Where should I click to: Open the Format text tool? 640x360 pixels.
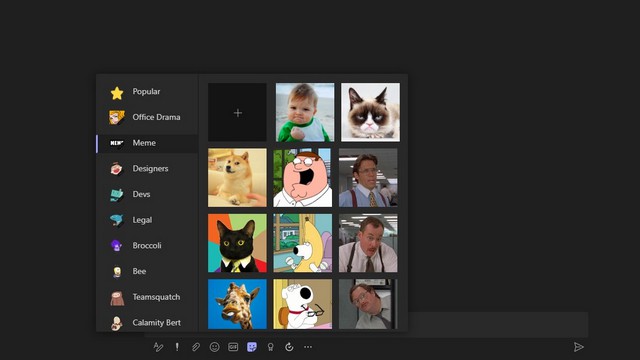(158, 347)
